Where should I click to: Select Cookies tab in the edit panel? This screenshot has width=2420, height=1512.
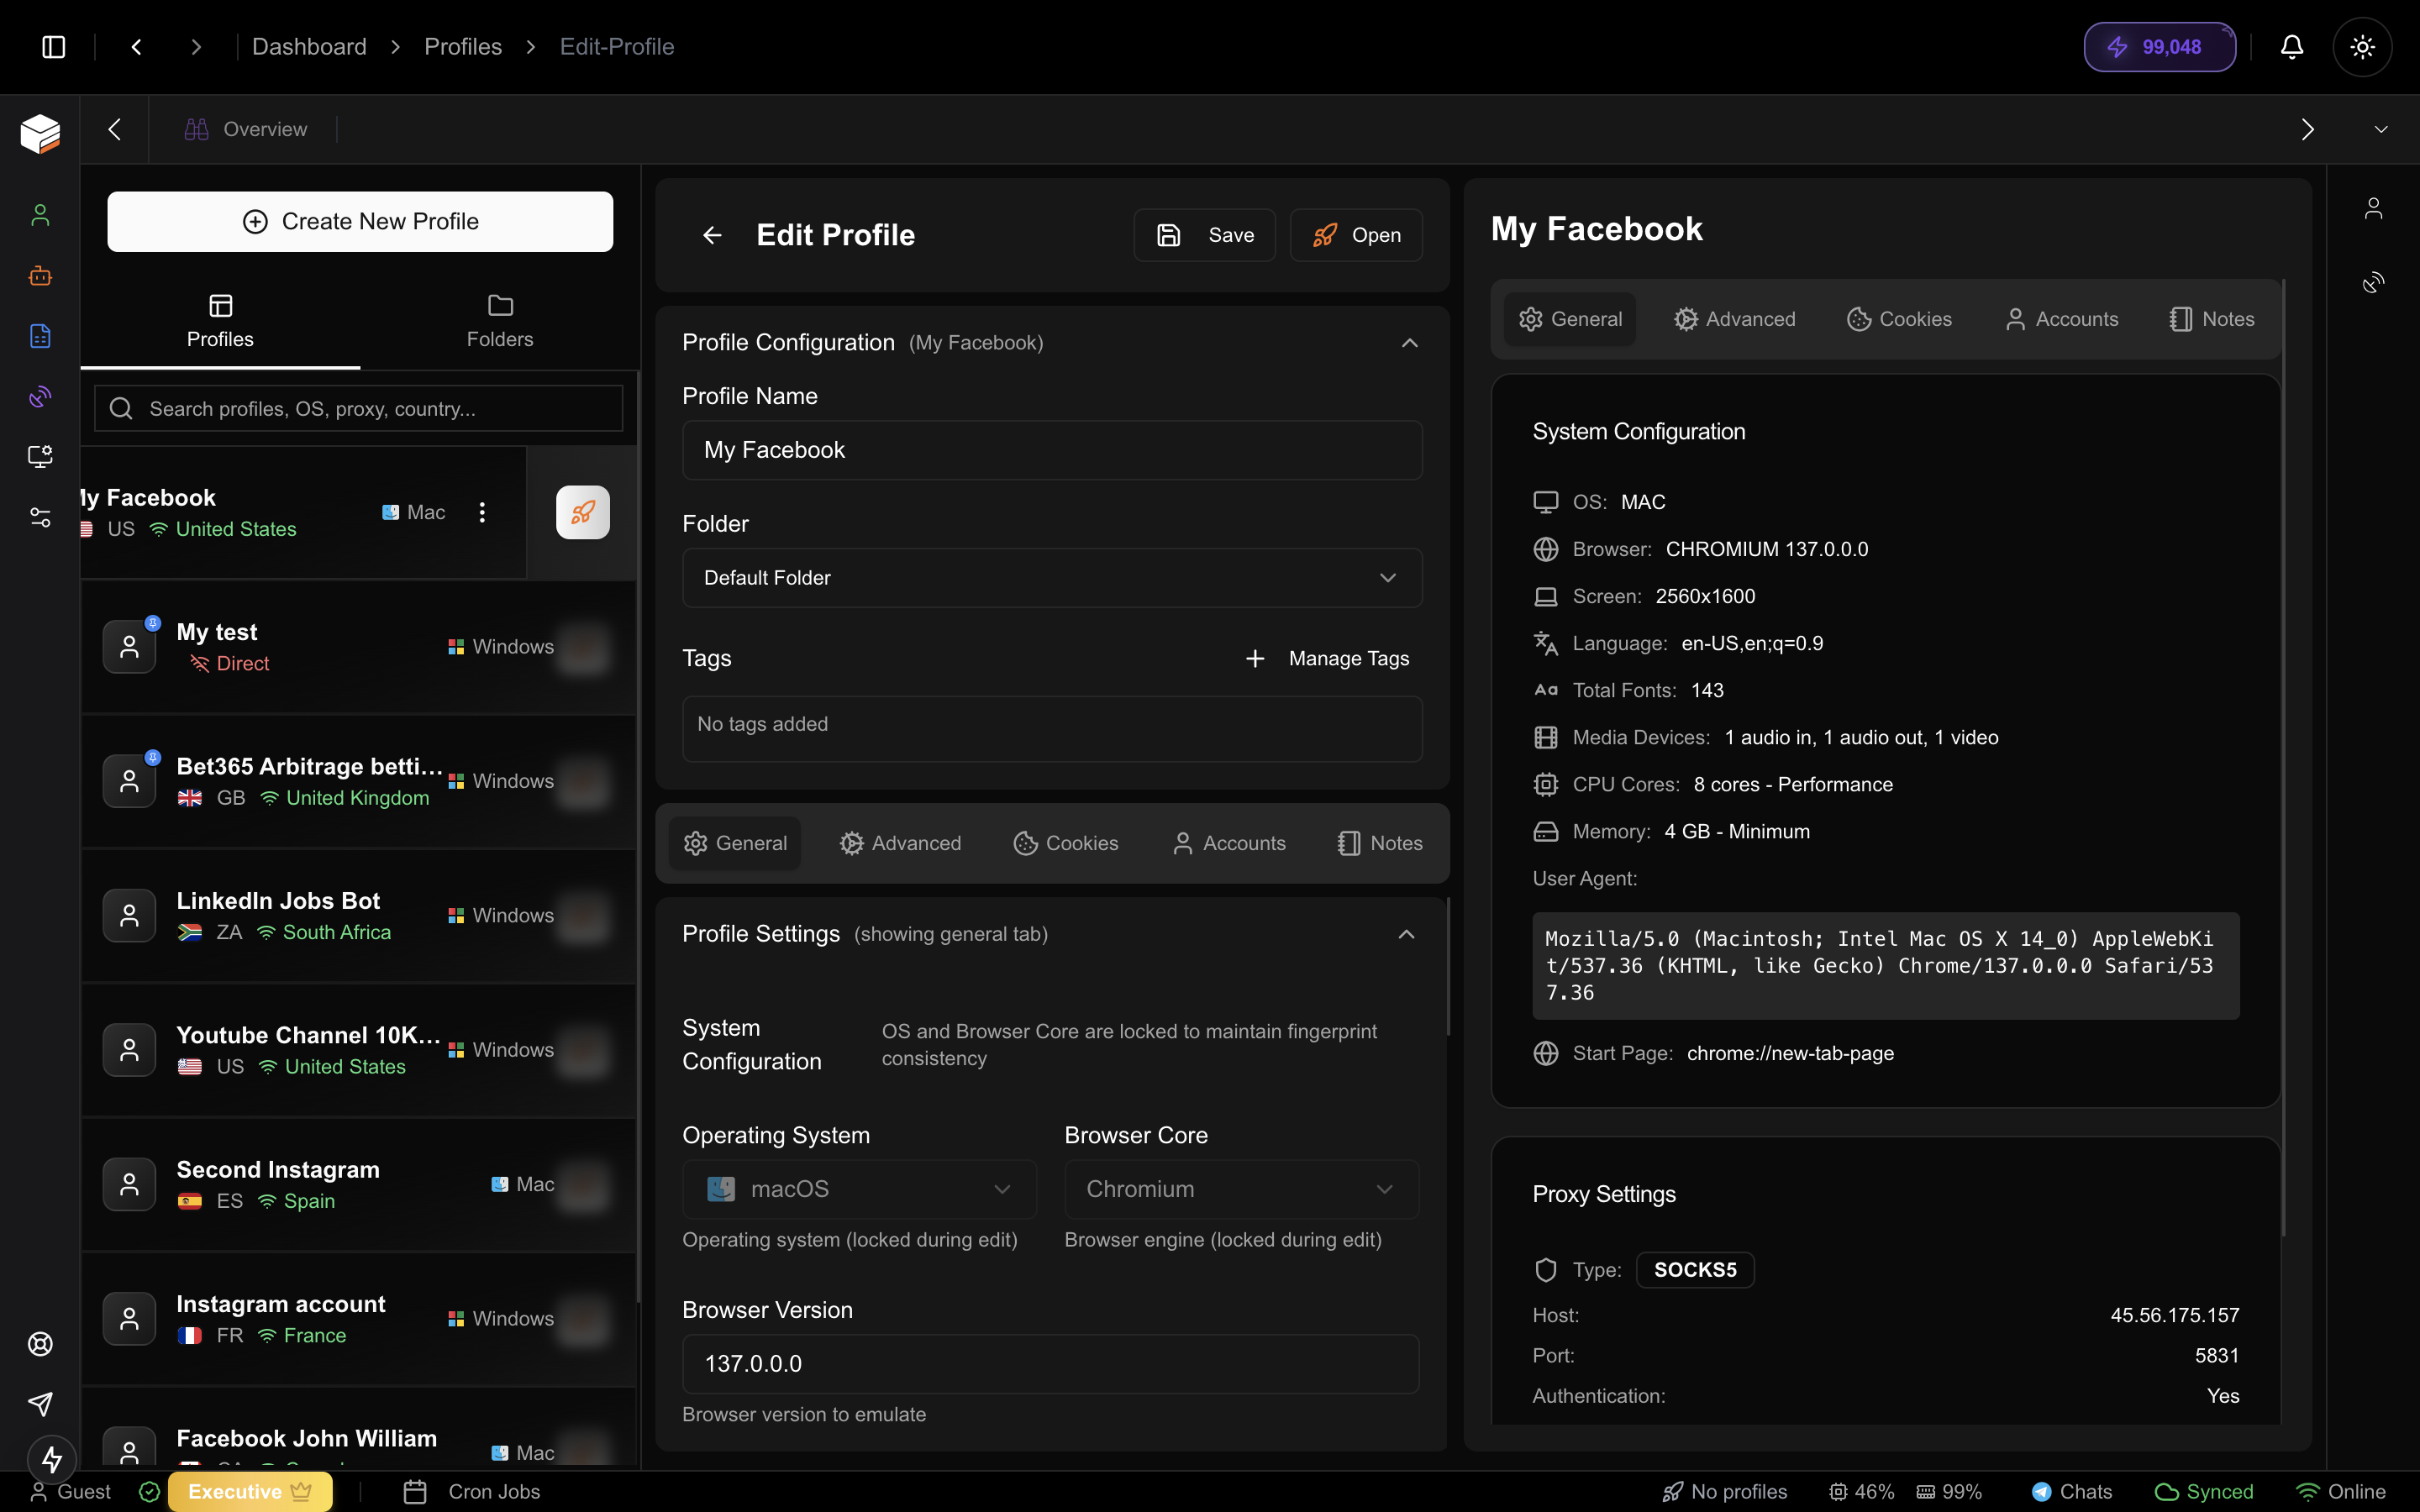[x=1066, y=843]
